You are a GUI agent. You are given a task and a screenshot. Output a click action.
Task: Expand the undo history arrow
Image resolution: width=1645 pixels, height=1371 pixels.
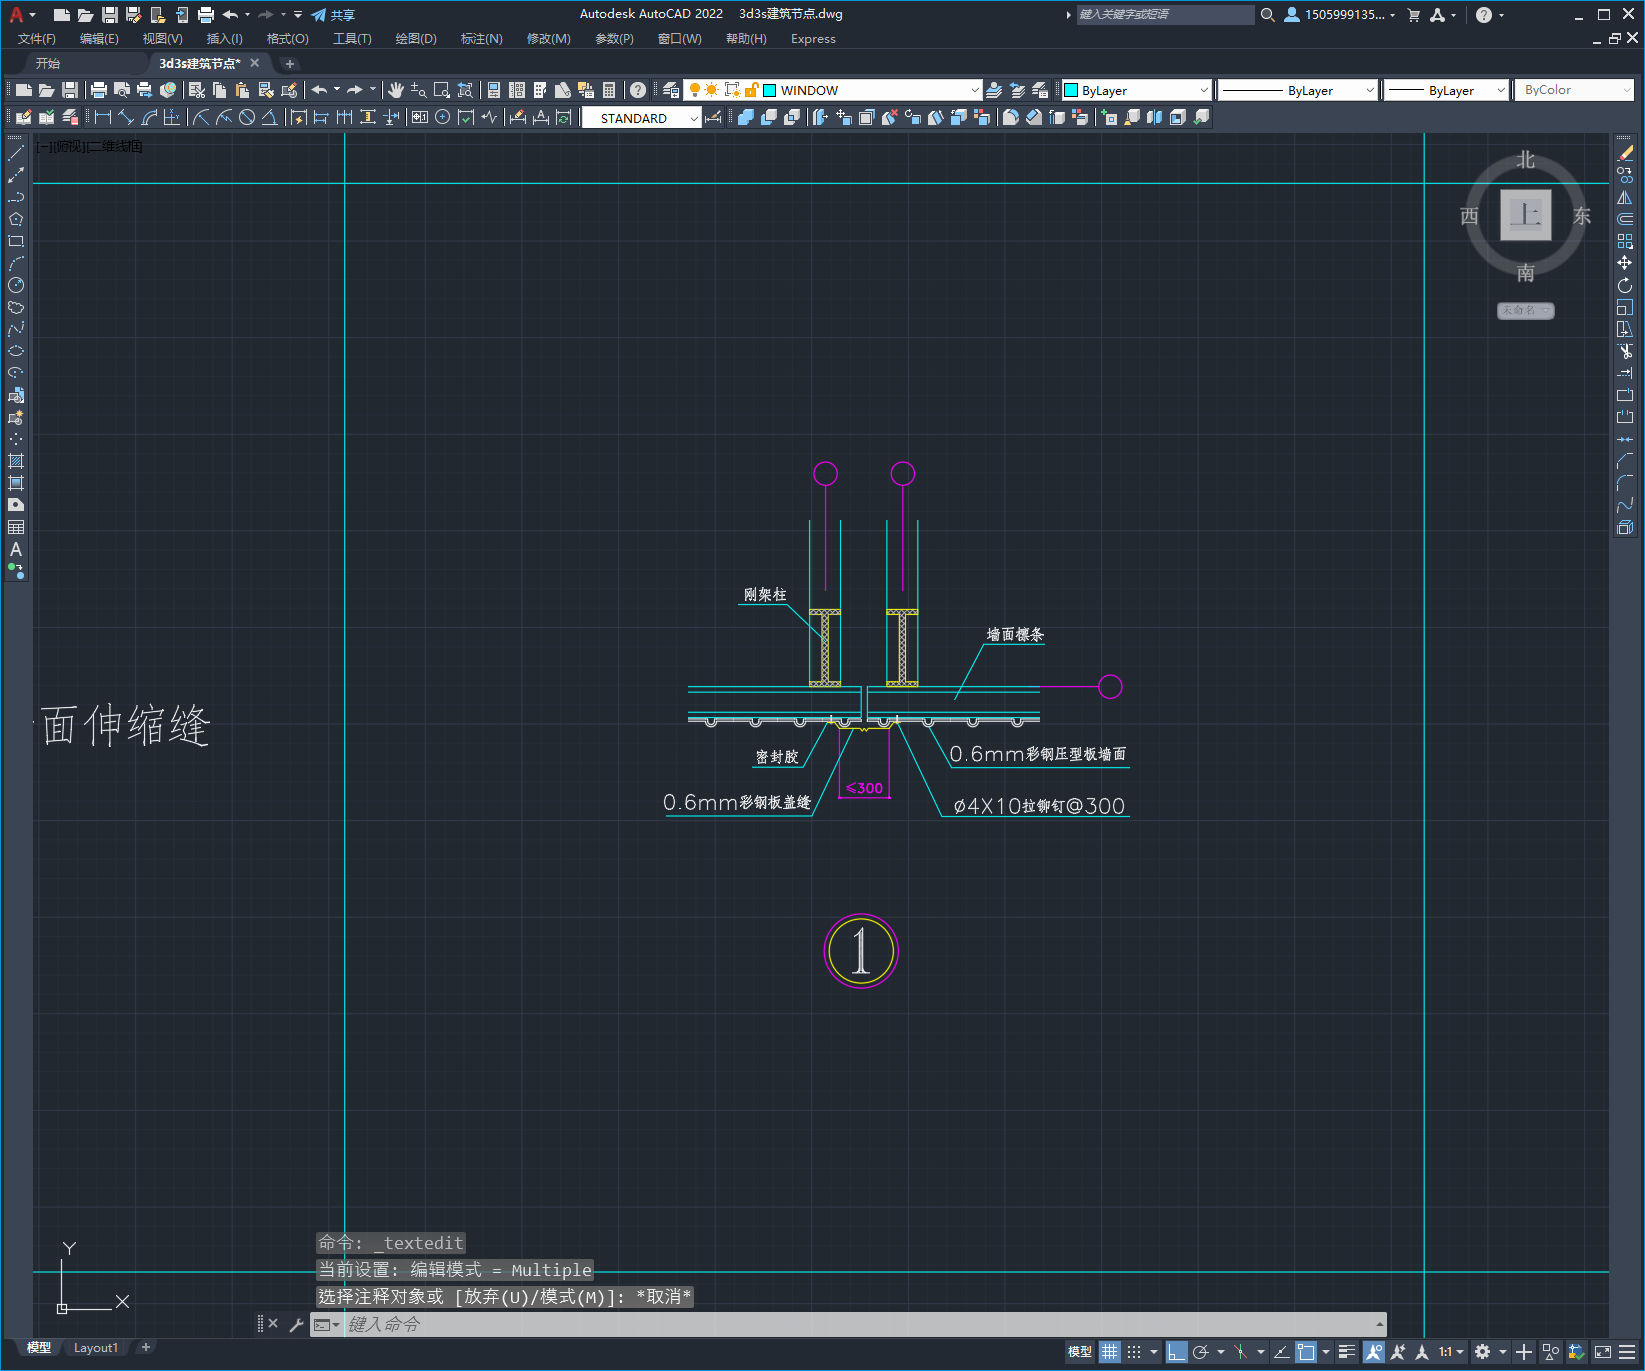click(x=337, y=90)
